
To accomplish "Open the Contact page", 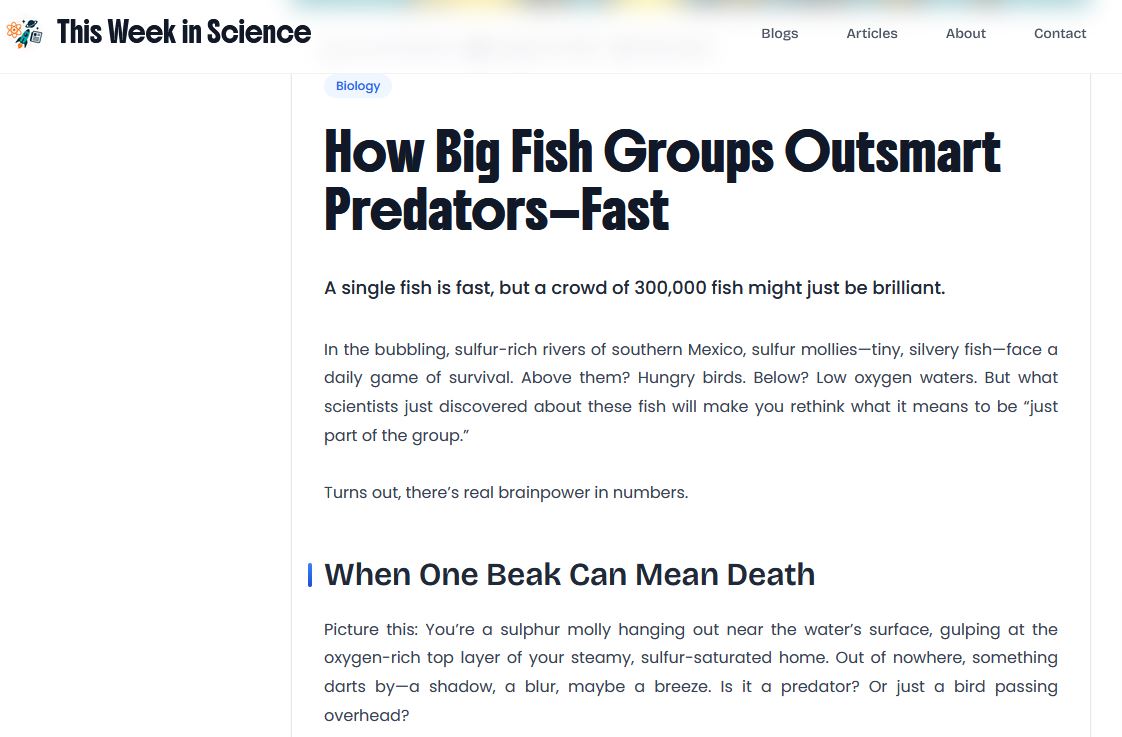I will click(x=1059, y=33).
